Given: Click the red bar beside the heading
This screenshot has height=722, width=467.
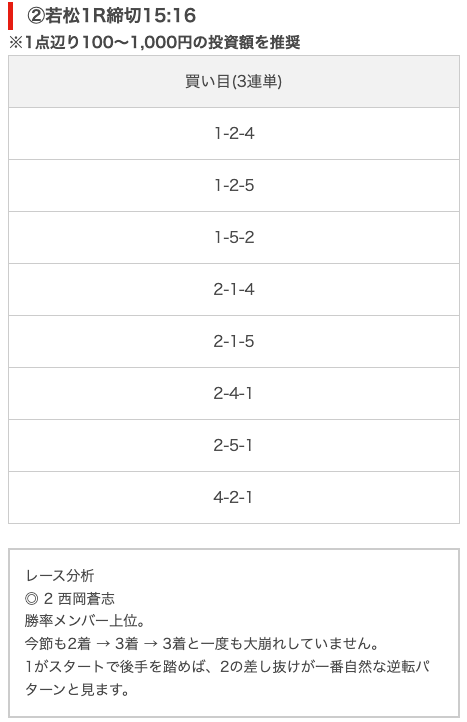Looking at the screenshot, I should (x=11, y=16).
